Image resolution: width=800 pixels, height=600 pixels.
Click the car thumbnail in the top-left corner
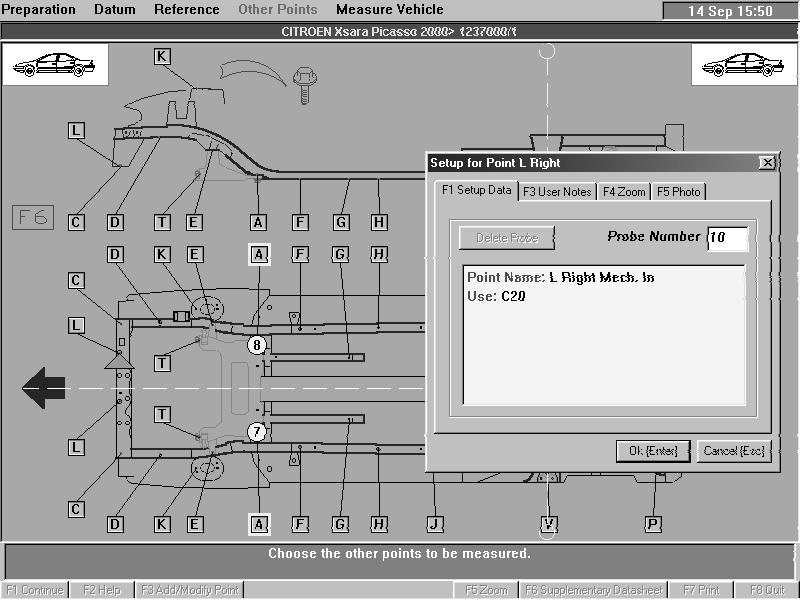[x=55, y=64]
